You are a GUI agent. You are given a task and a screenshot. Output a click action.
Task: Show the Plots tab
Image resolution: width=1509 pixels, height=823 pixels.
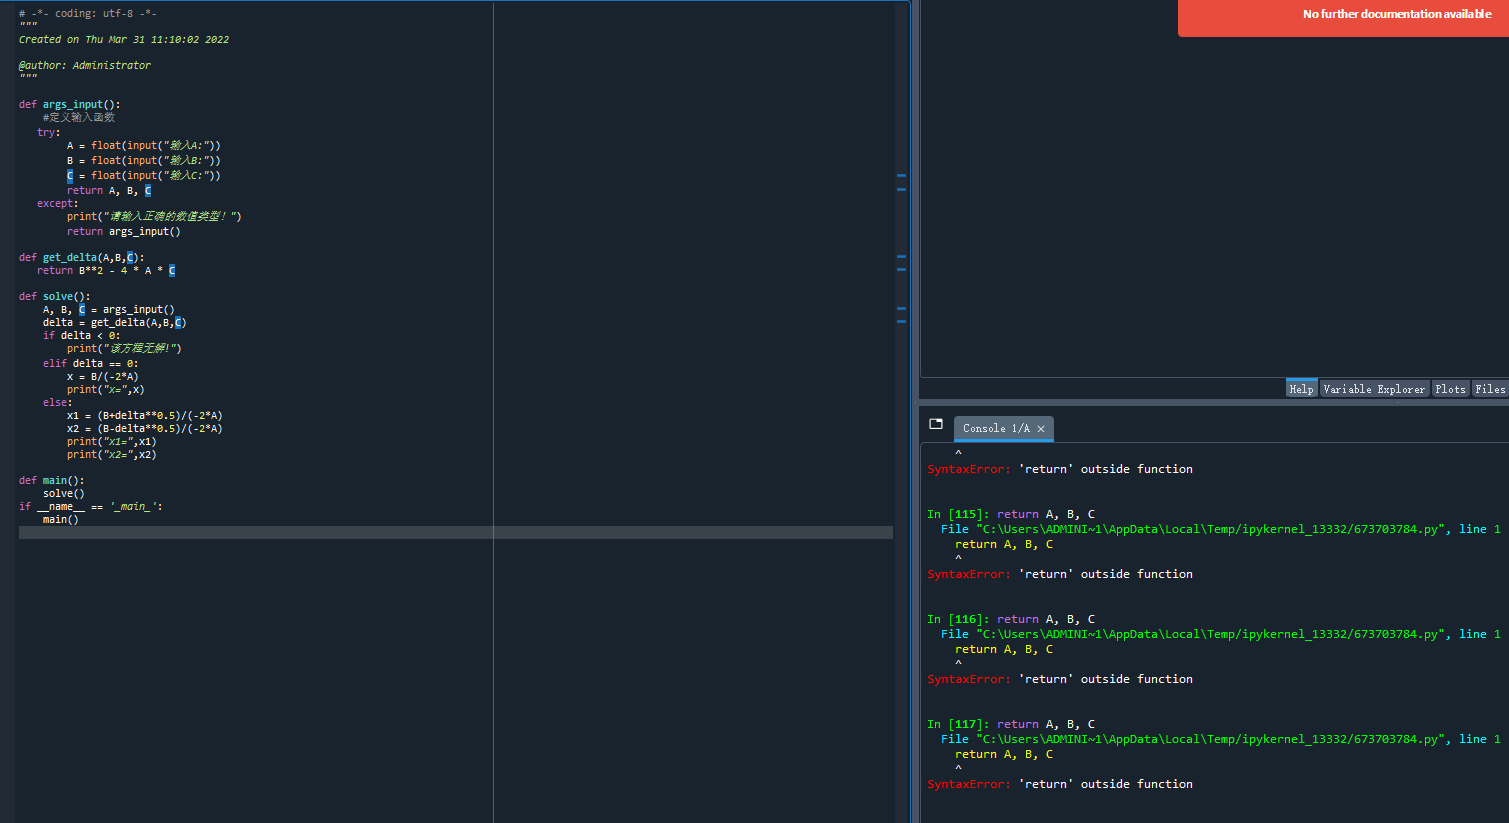click(1450, 389)
